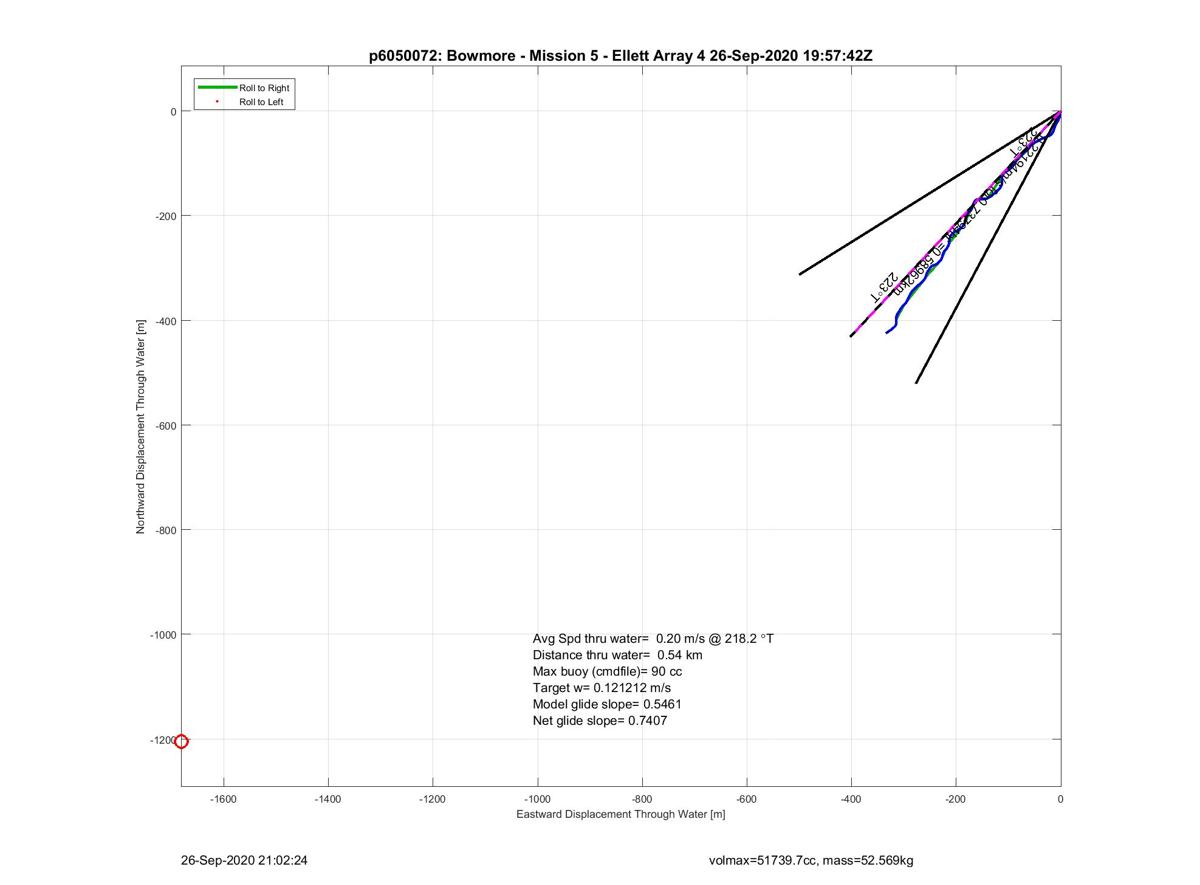Click y-axis tick label '-600'
Screen dimensions: 1200x885
[x=165, y=426]
